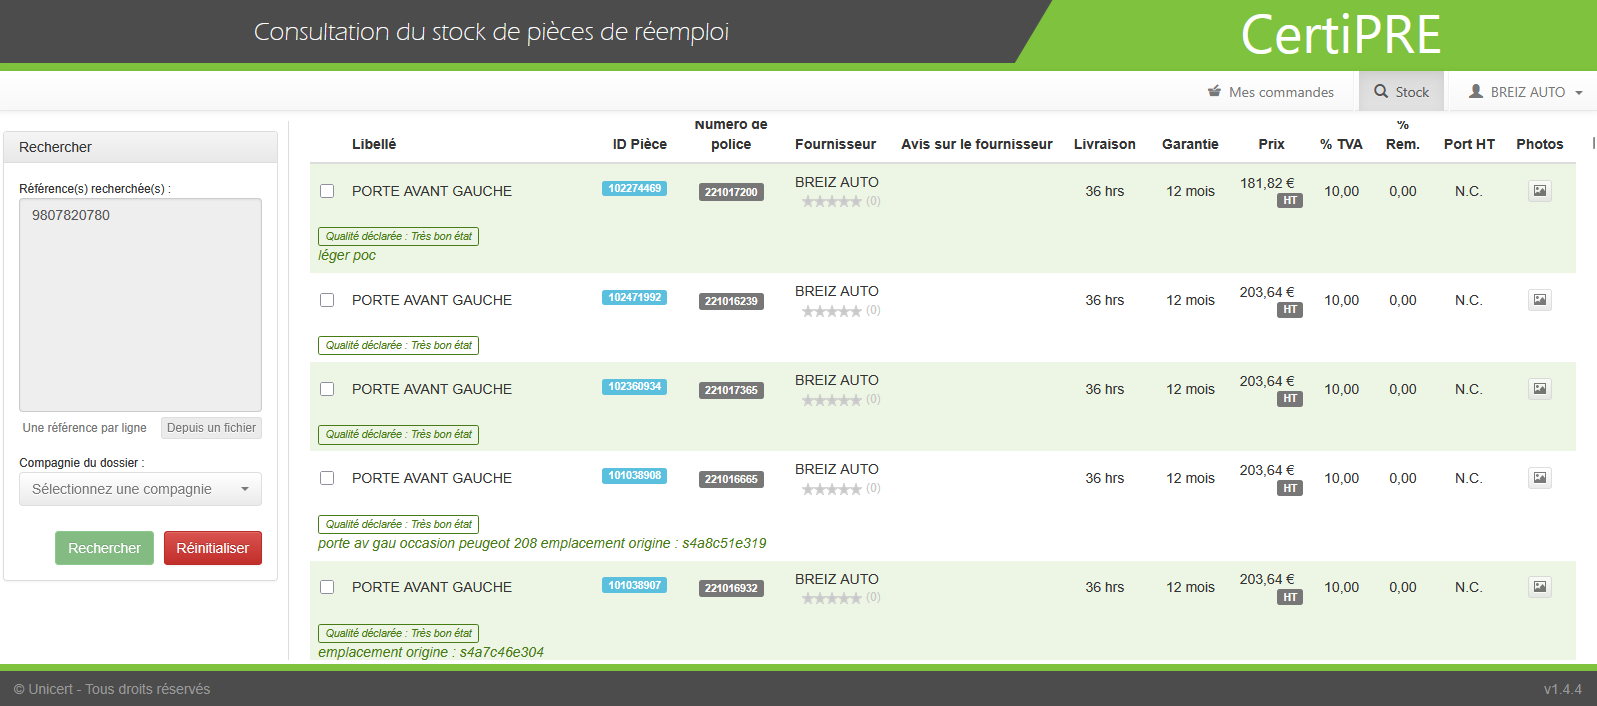
Task: Click the red Réinitialiser button
Action: (x=212, y=548)
